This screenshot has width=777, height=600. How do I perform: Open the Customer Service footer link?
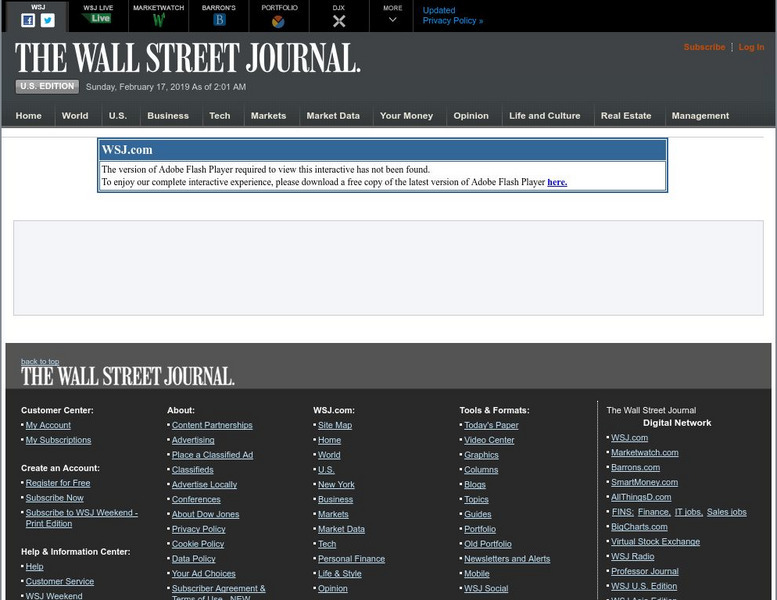point(59,581)
